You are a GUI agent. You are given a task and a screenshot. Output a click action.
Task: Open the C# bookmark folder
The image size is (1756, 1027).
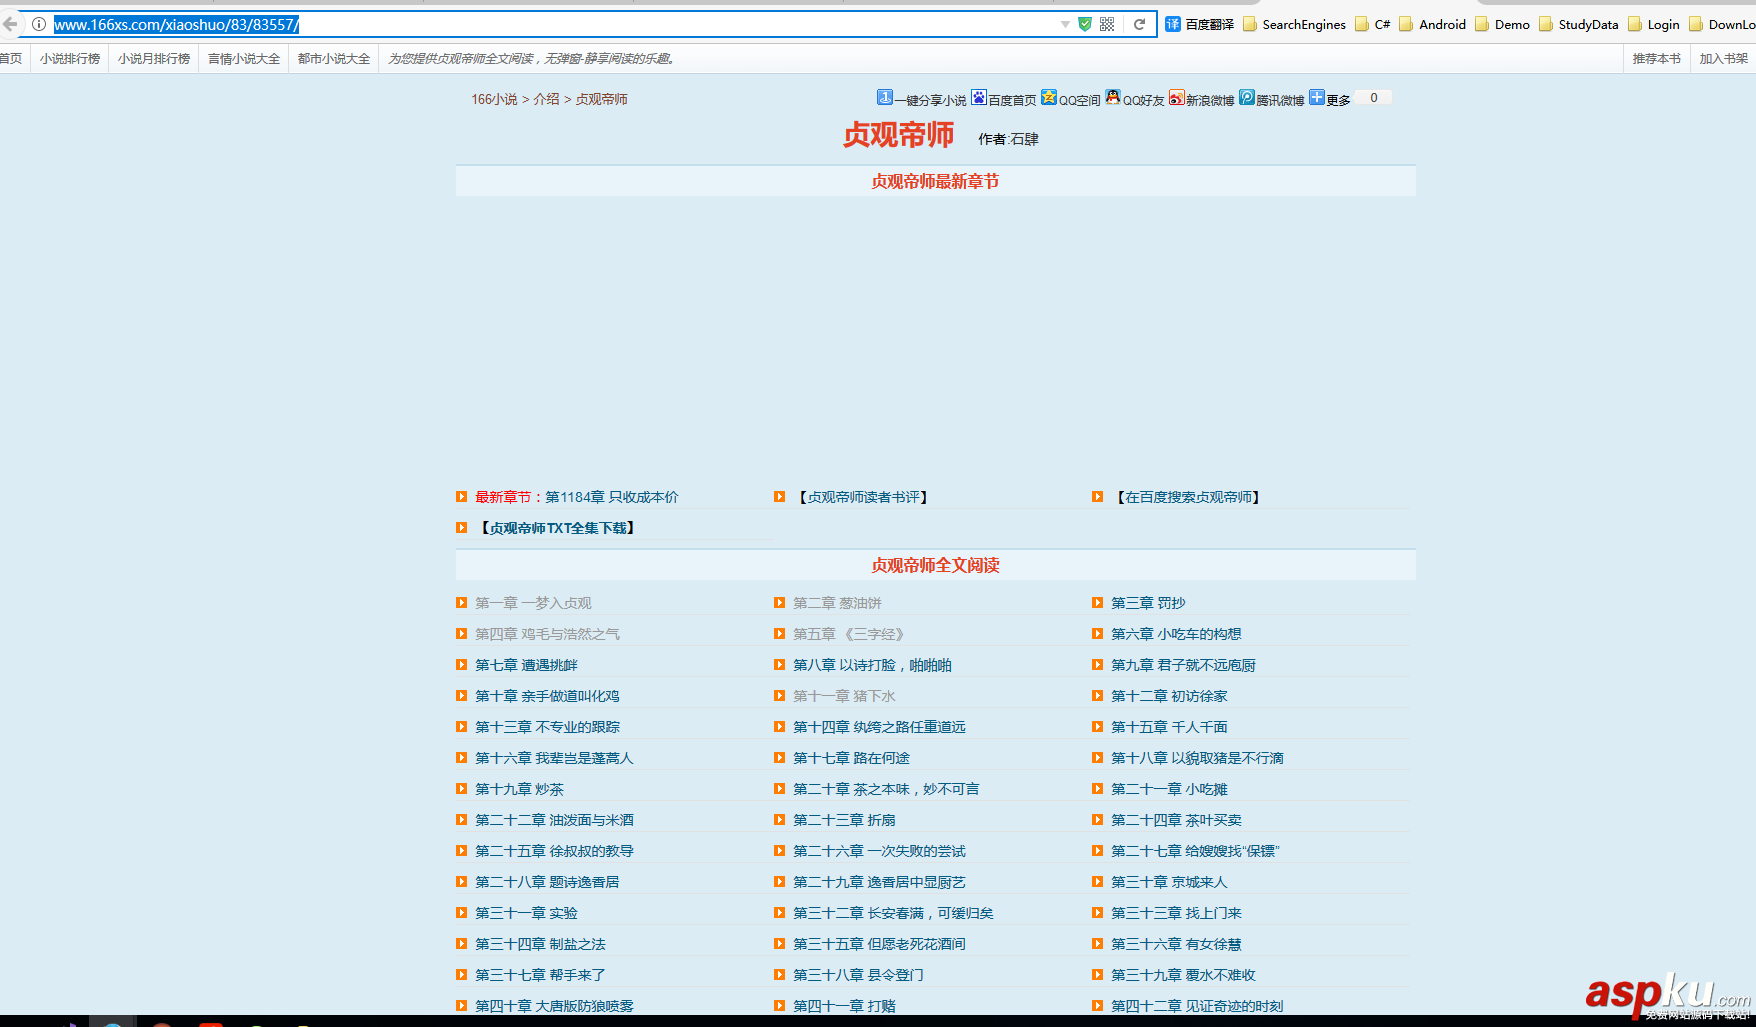point(1373,24)
